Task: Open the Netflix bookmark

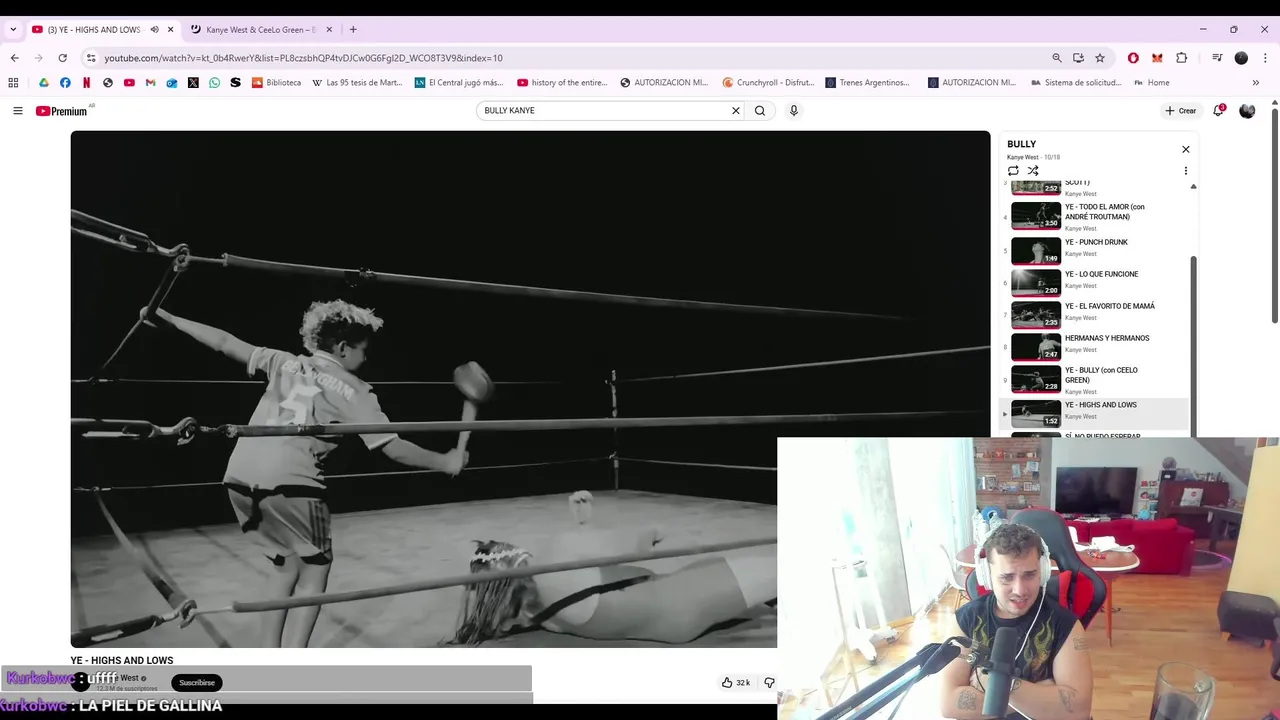Action: coord(86,83)
